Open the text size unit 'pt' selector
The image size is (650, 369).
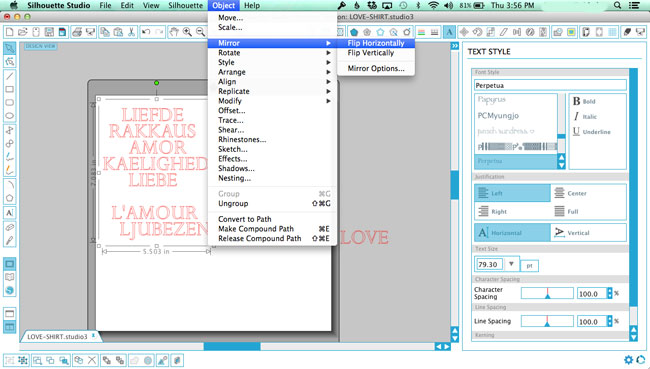coord(529,266)
